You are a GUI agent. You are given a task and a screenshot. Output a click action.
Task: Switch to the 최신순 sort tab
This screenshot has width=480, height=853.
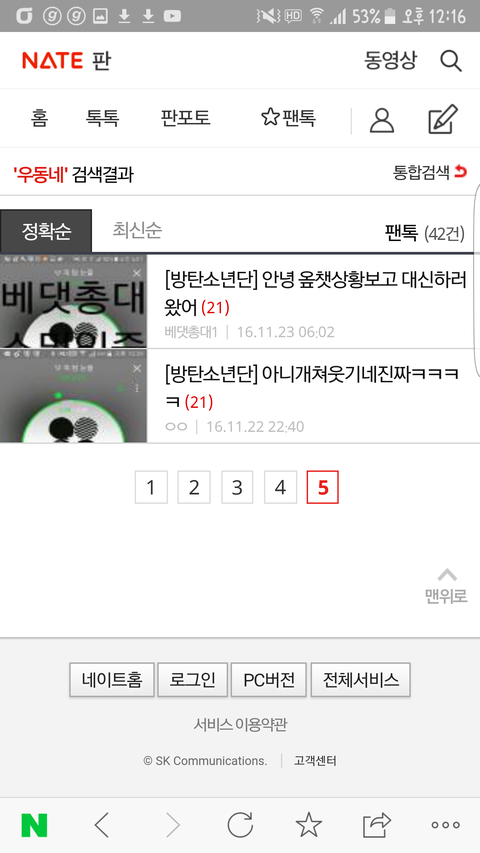pos(137,230)
